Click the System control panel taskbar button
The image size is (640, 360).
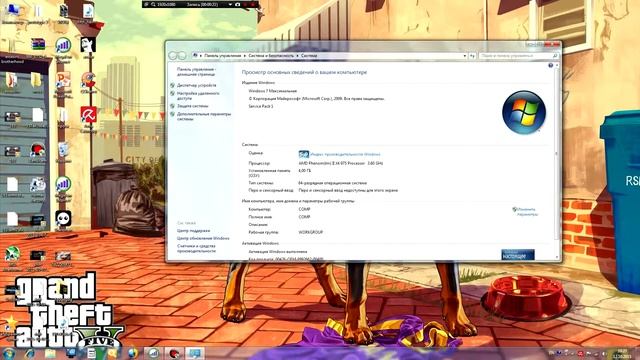(x=195, y=353)
